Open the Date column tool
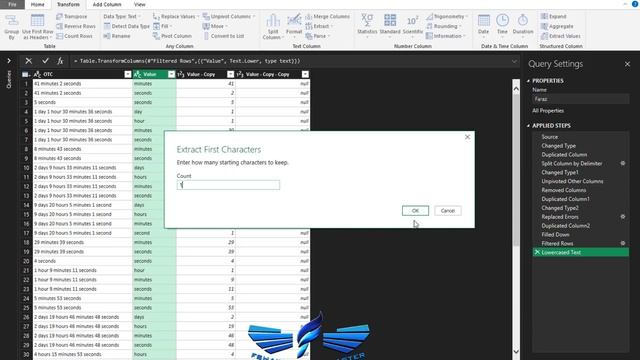This screenshot has height=360, width=640. pyautogui.click(x=483, y=24)
